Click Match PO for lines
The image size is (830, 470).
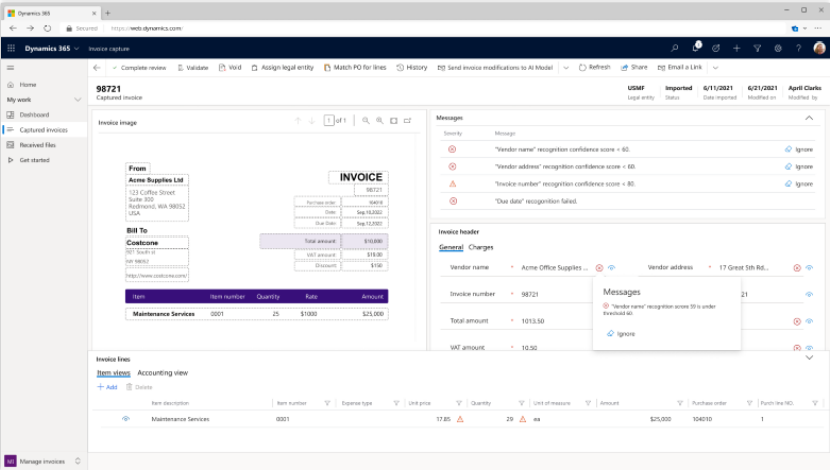(x=355, y=68)
